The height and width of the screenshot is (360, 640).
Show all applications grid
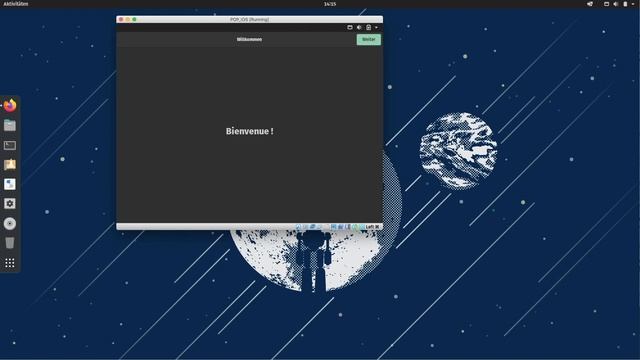(10, 263)
